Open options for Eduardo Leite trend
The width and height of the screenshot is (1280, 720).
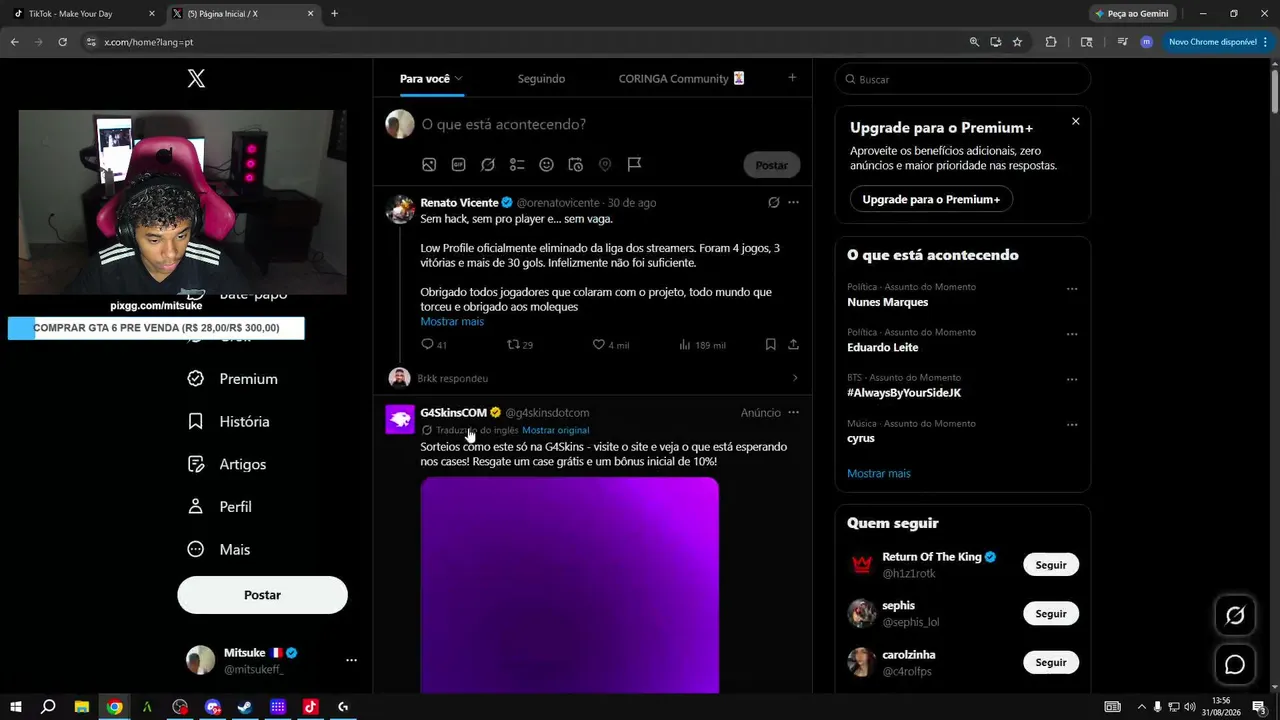tap(1072, 334)
